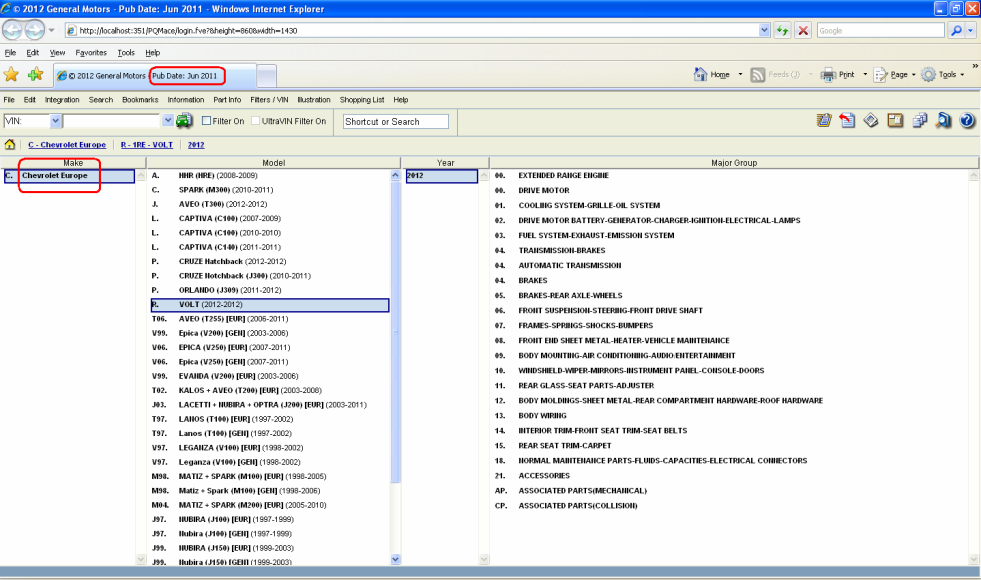
Task: Click the RSS Feeds icon
Action: tap(758, 74)
